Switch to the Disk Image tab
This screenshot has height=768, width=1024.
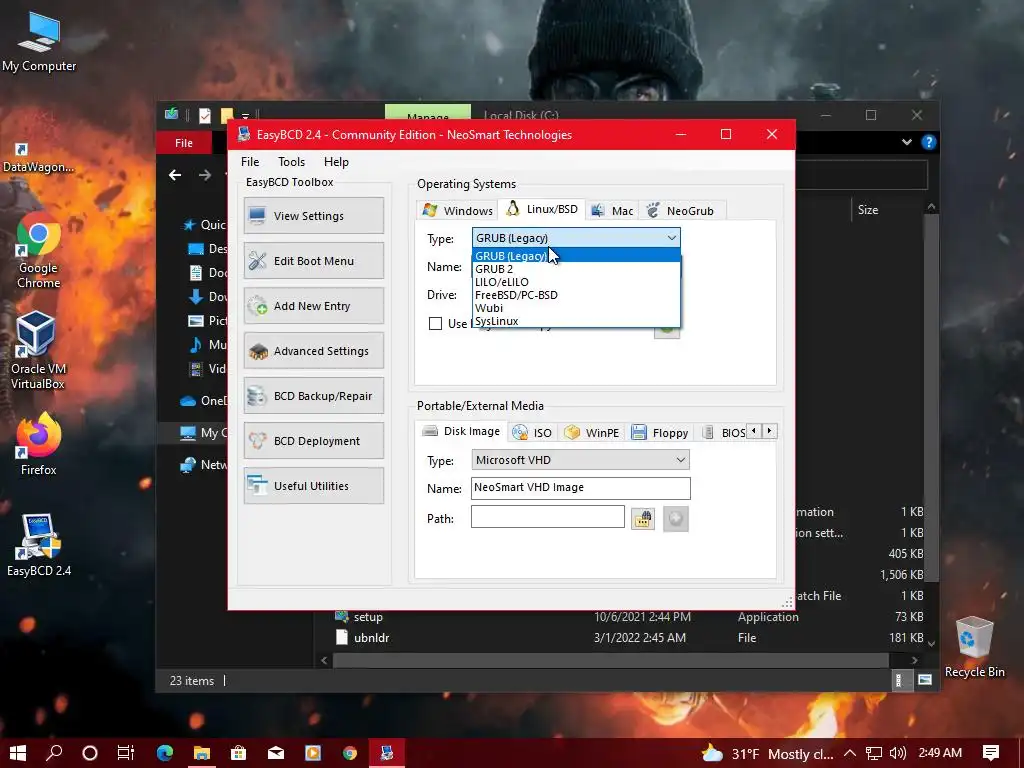pyautogui.click(x=461, y=431)
